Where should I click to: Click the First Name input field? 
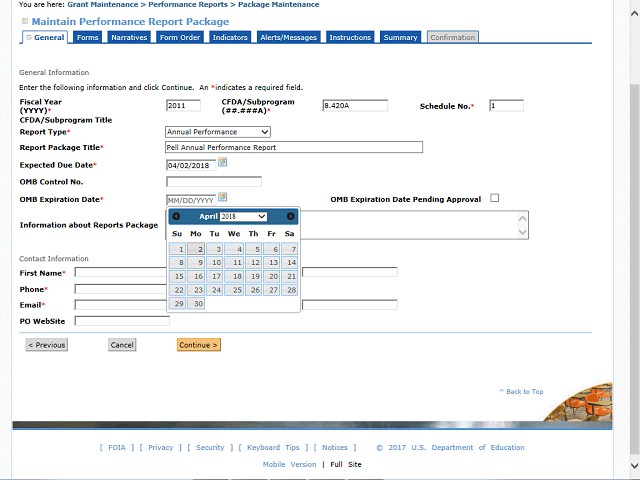121,272
